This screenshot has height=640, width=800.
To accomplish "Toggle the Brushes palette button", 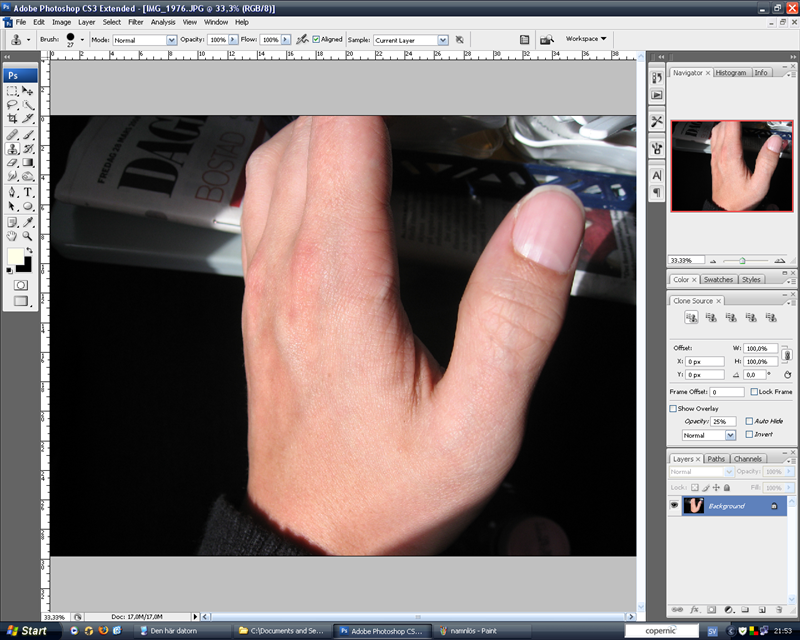I will (524, 40).
